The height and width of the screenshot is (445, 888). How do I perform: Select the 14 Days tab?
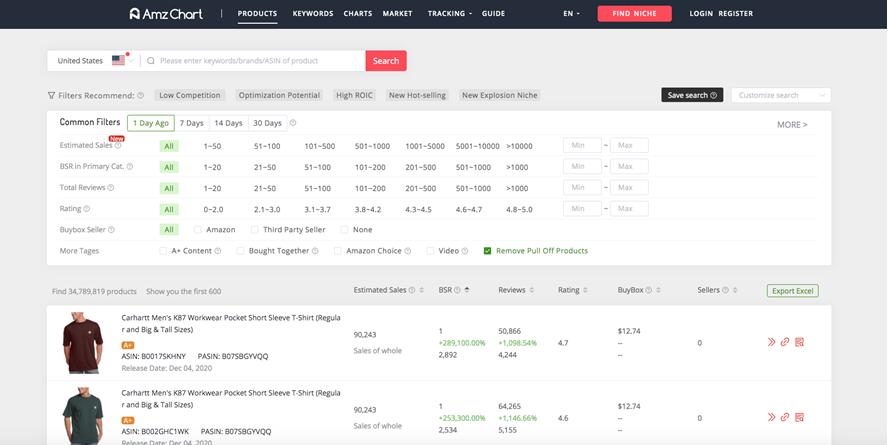click(x=228, y=123)
